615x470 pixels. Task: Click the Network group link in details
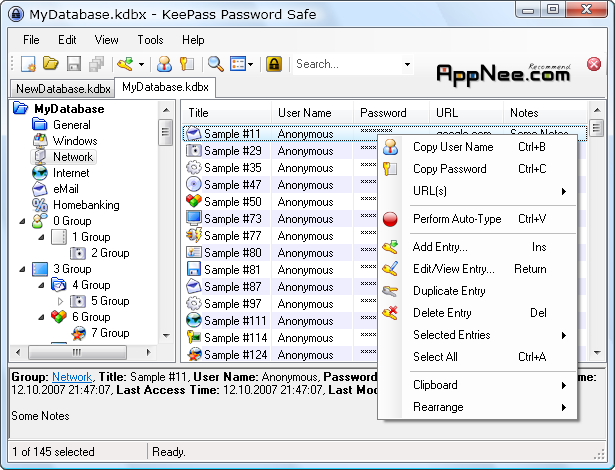coord(72,377)
